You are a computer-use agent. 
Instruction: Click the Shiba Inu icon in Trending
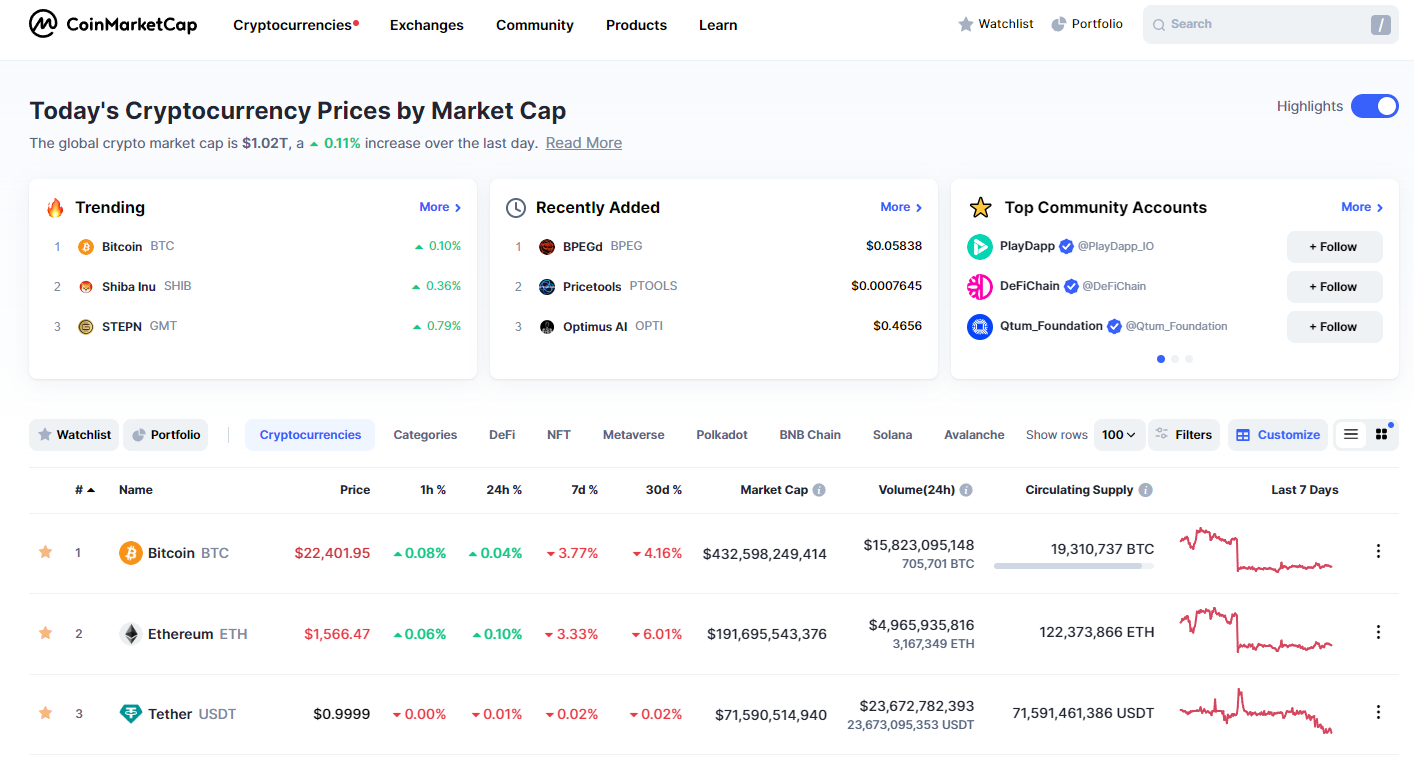[86, 287]
